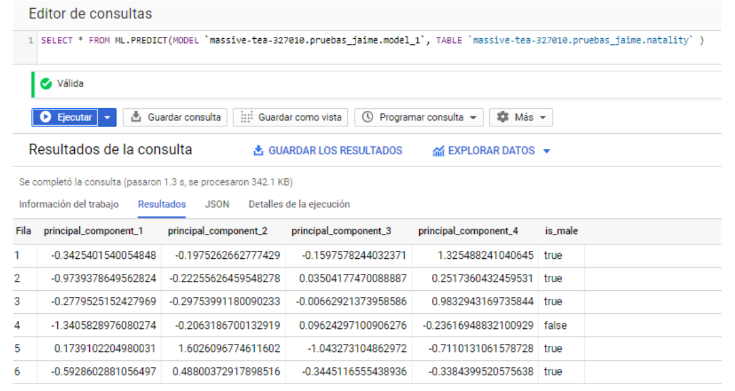Switch to the JSON tab

[217, 204]
